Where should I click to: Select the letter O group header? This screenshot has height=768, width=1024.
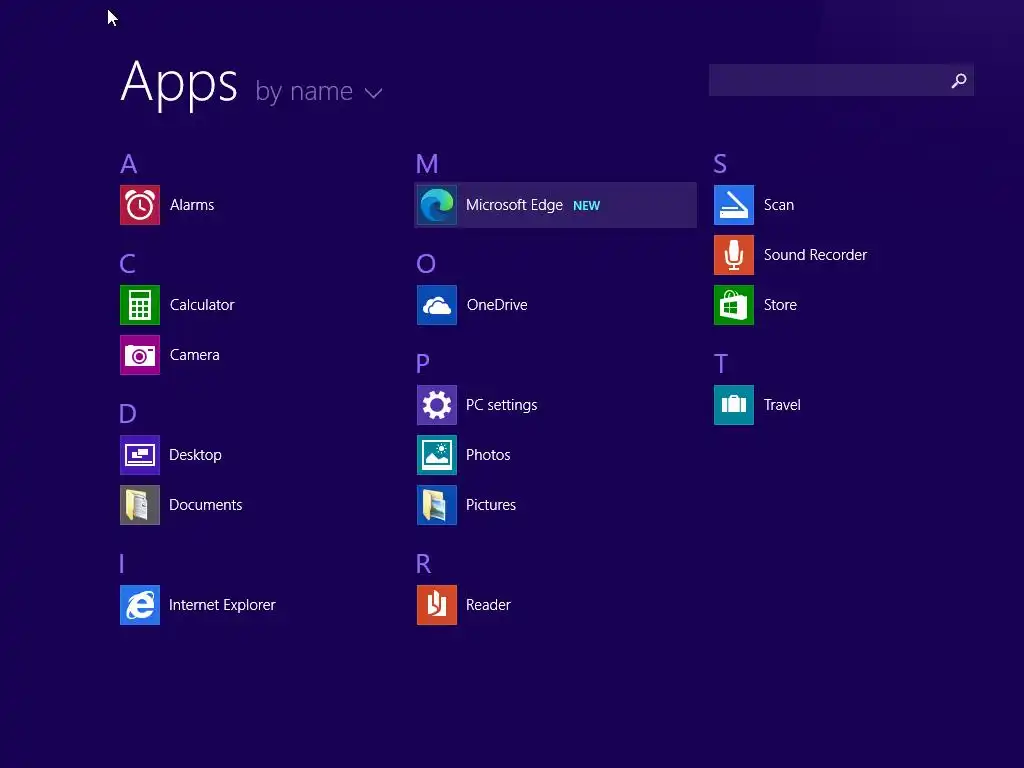[x=426, y=264]
